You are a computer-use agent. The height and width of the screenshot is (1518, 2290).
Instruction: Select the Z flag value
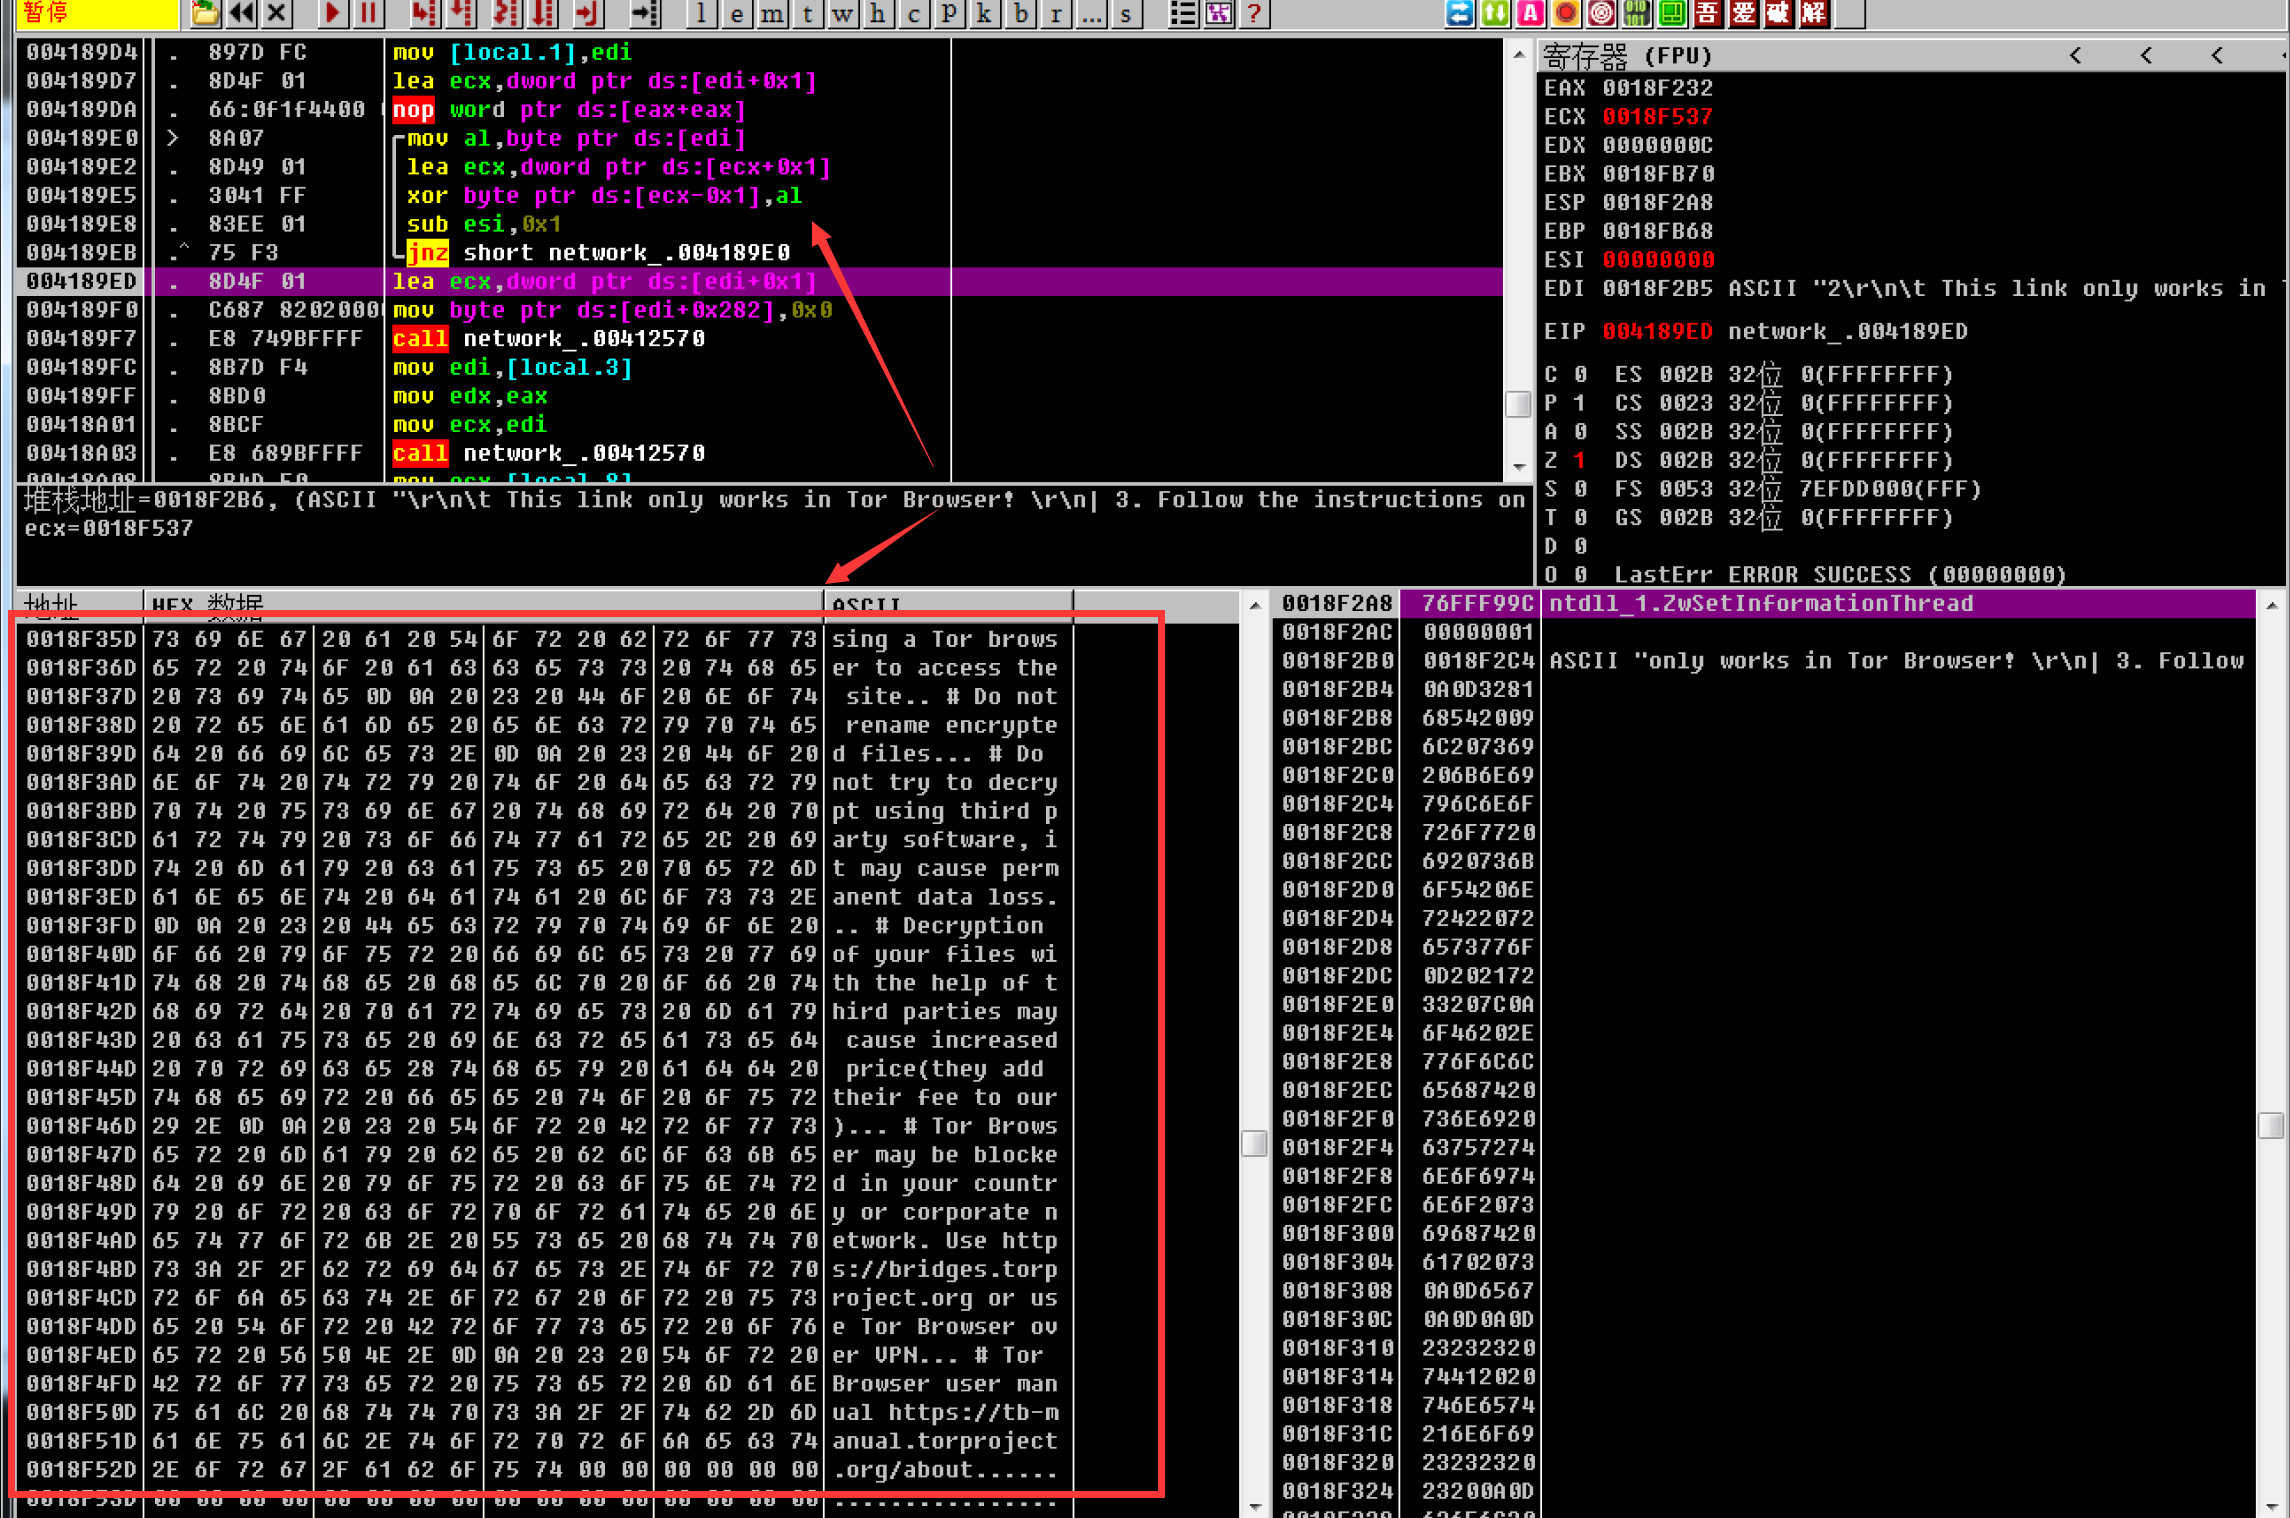pyautogui.click(x=1579, y=460)
